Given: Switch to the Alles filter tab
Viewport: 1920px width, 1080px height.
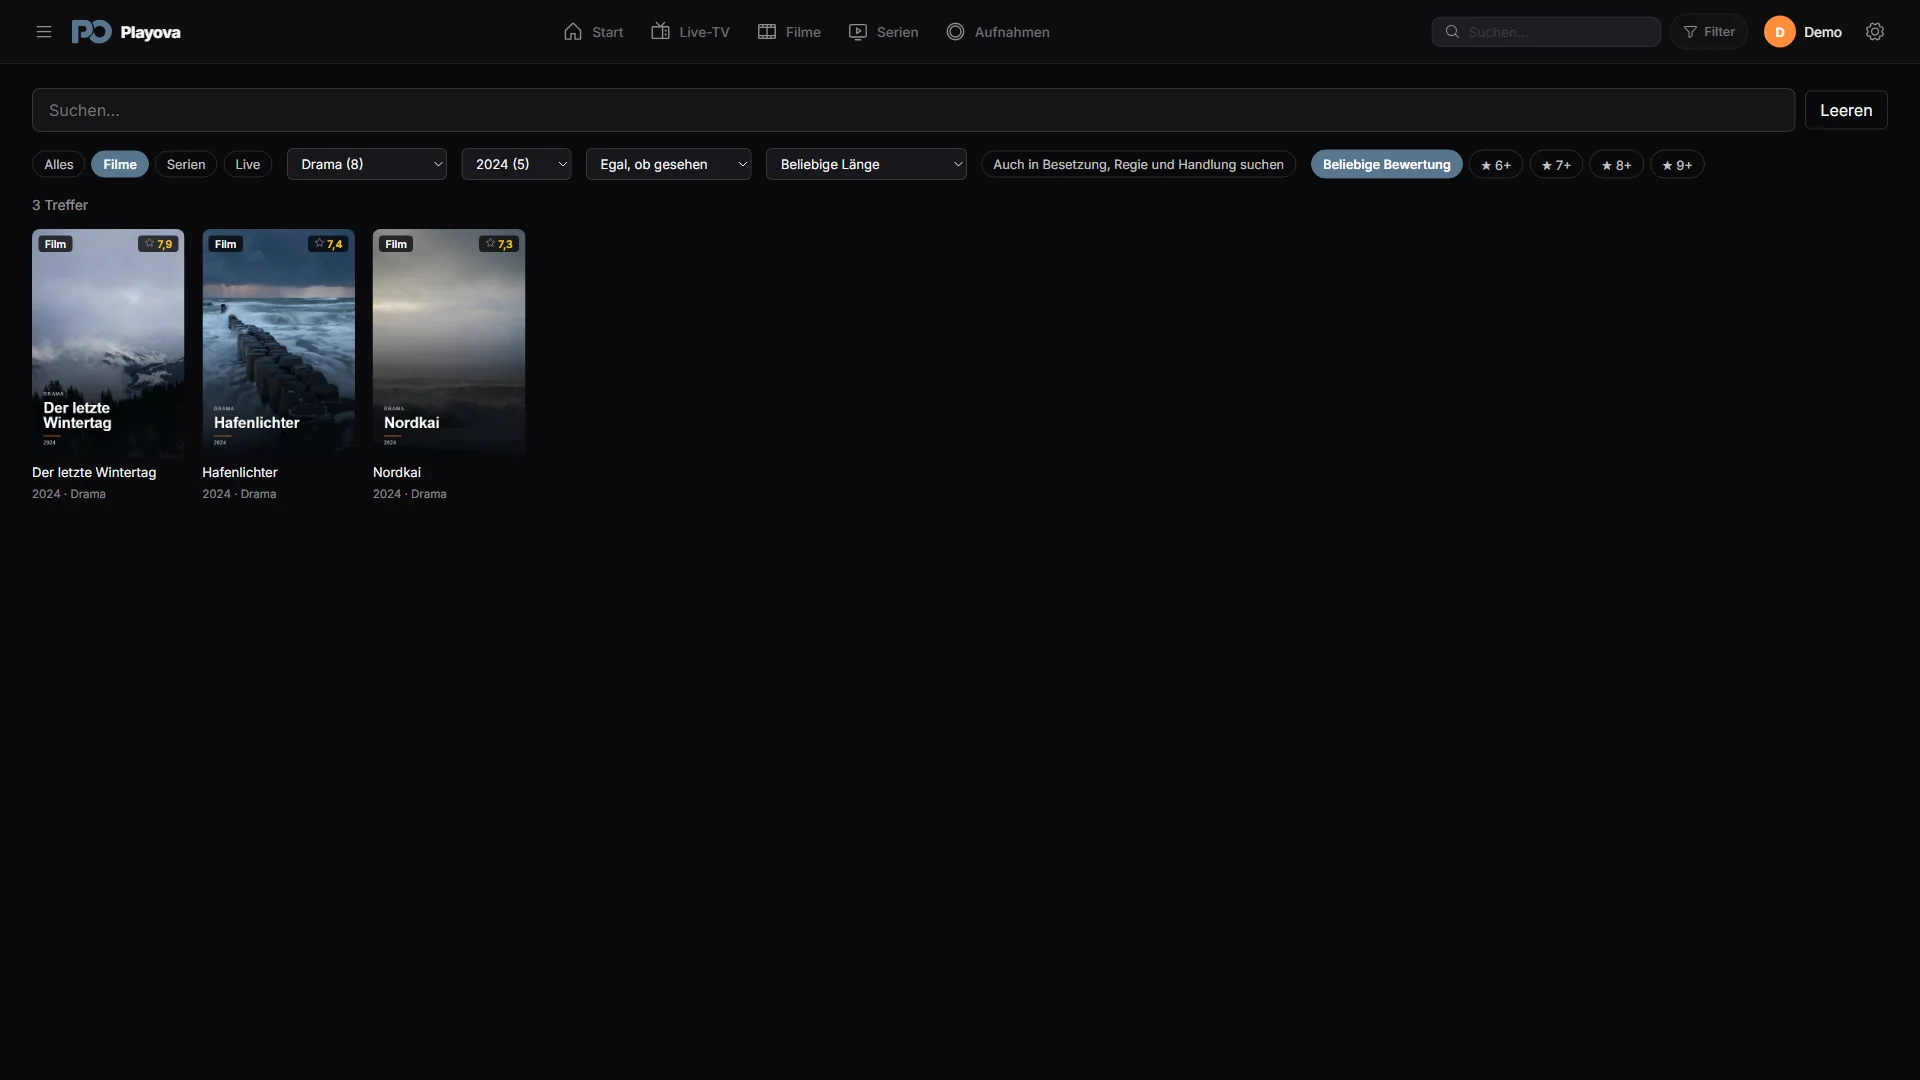Looking at the screenshot, I should (59, 164).
